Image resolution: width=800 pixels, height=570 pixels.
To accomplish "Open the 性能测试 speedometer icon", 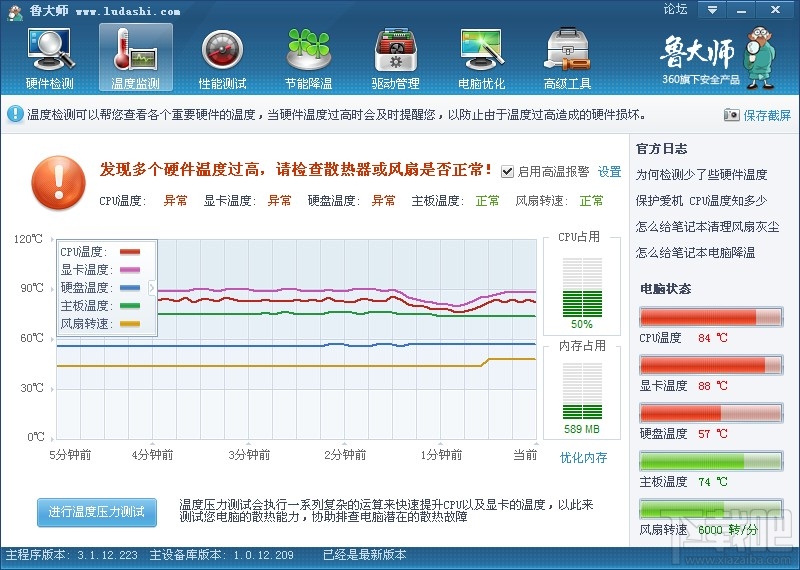I will click(222, 49).
